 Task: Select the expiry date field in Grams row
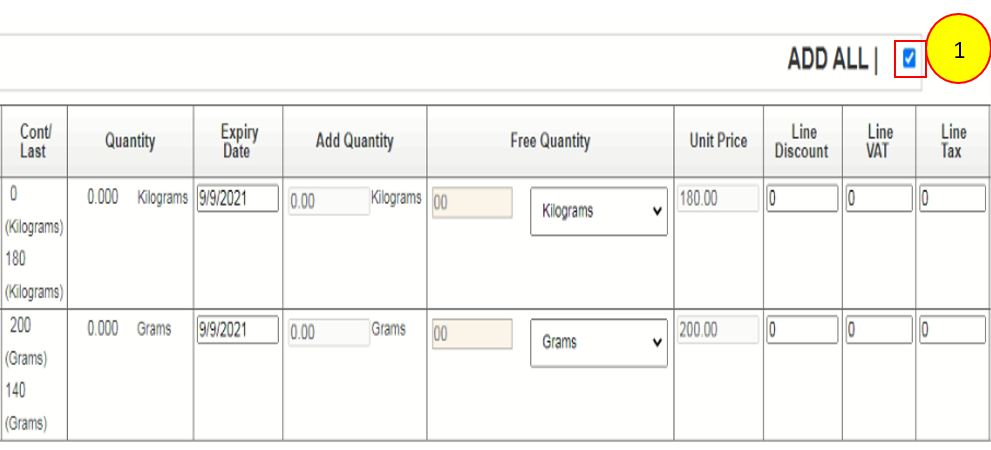tap(237, 330)
